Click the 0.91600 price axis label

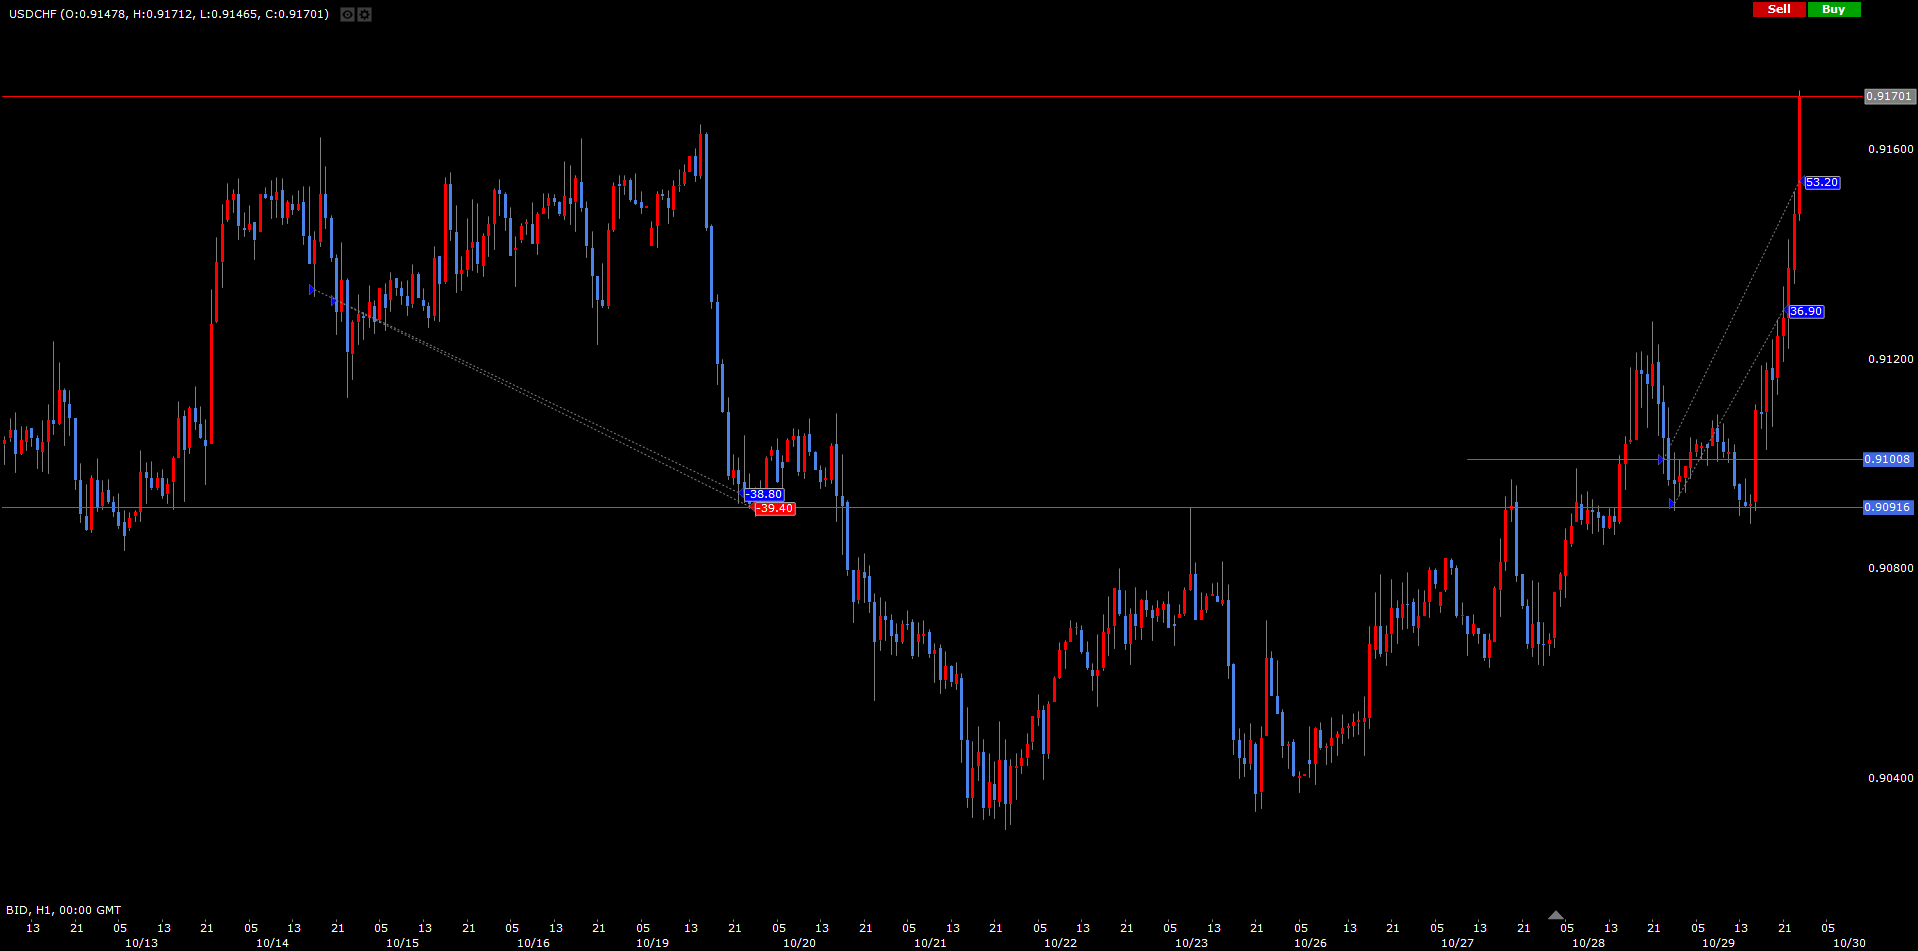(x=1890, y=150)
